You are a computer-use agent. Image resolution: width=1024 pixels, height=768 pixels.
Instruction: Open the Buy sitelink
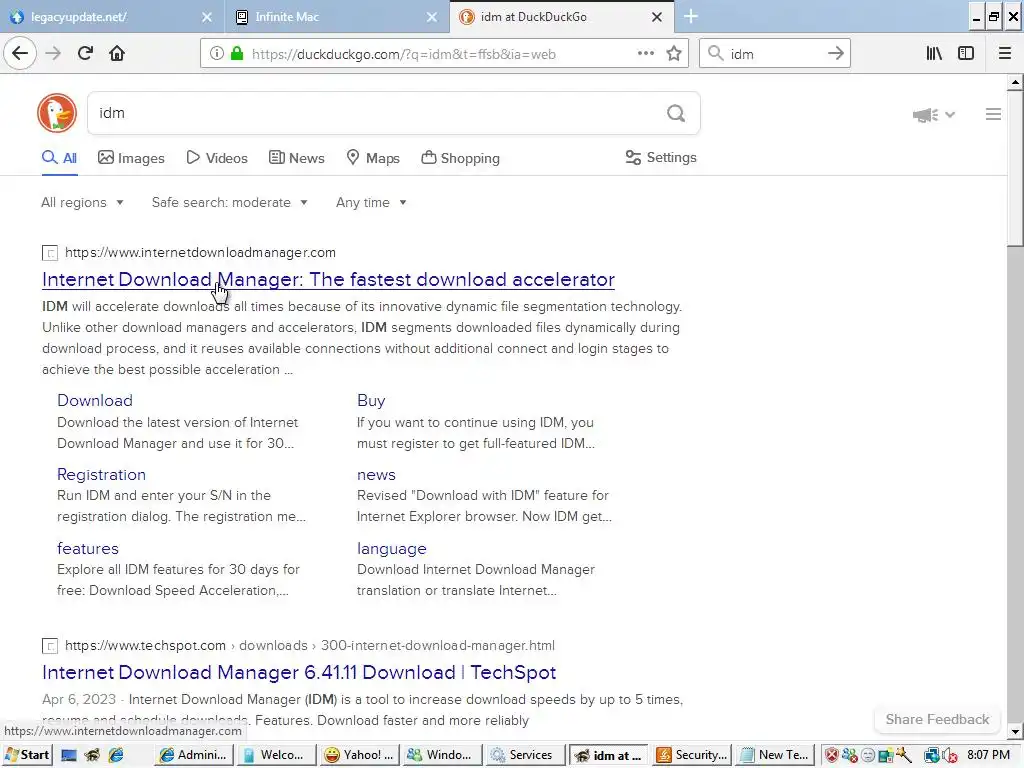click(x=371, y=400)
